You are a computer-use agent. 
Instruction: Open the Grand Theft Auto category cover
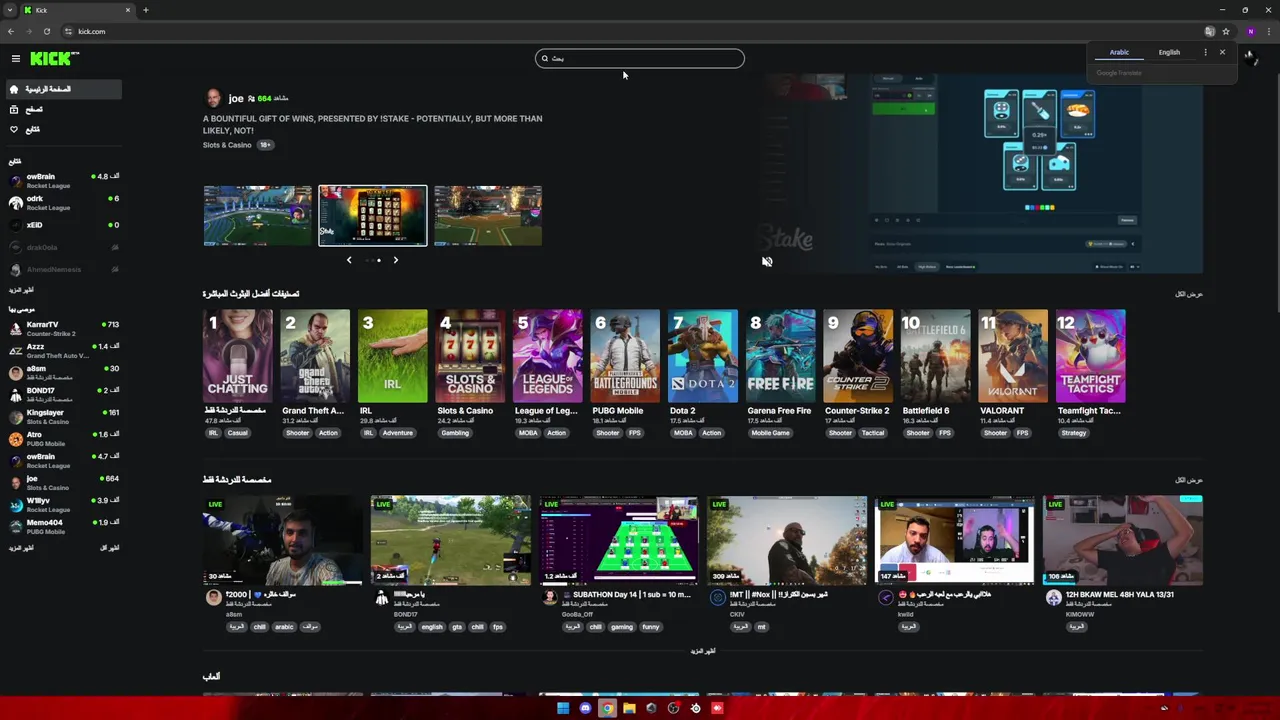click(315, 356)
